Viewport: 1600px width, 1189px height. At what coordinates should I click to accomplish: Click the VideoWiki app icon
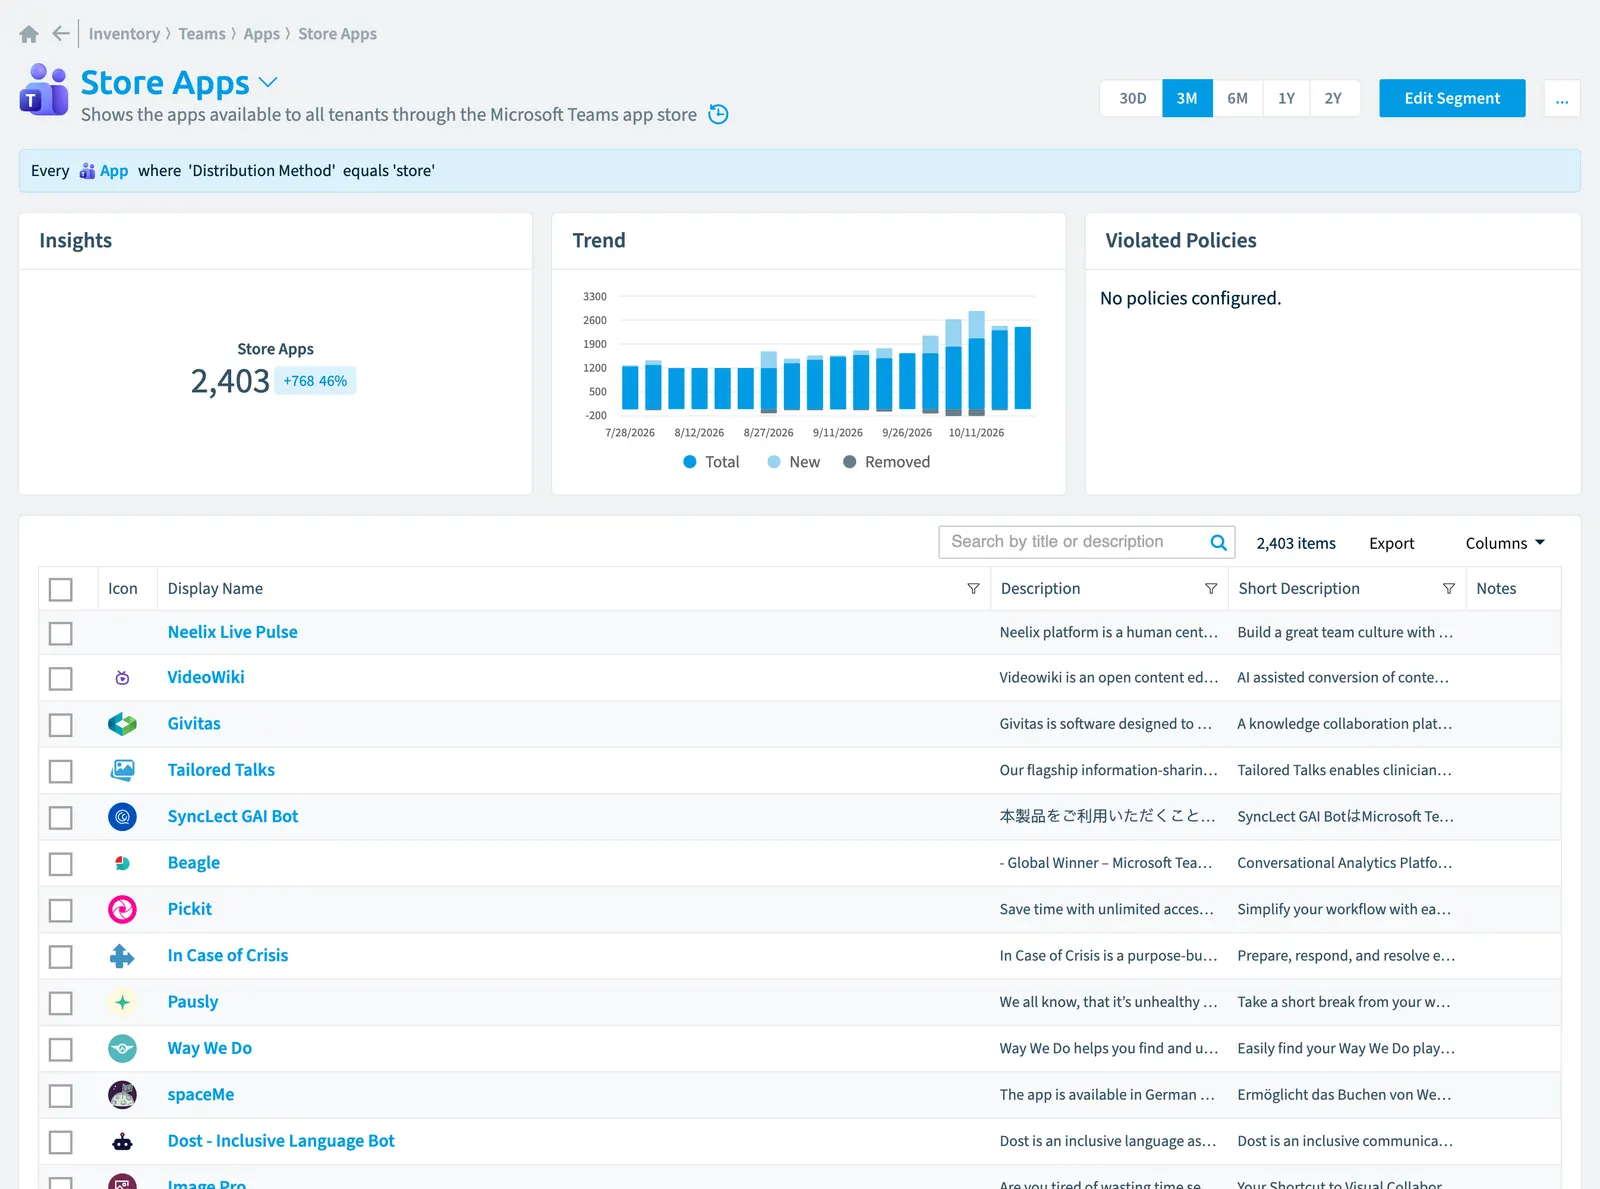click(x=122, y=678)
